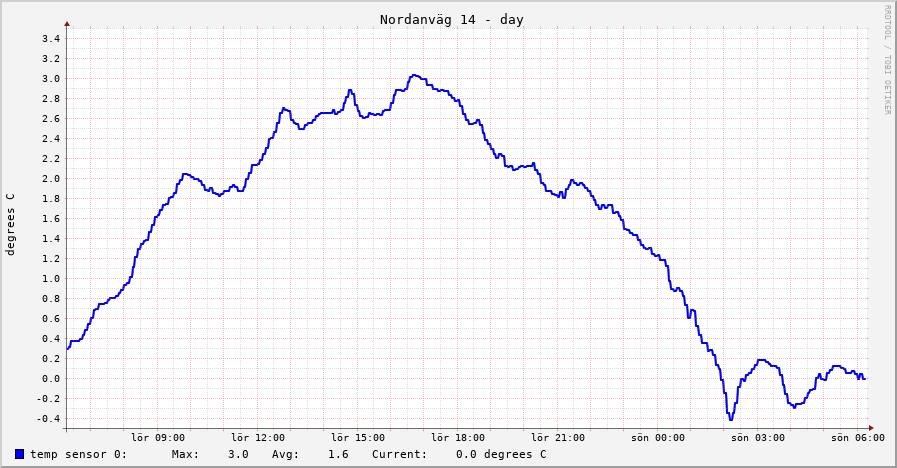Select the lör 21:00 time label
The width and height of the screenshot is (897, 468).
(558, 437)
